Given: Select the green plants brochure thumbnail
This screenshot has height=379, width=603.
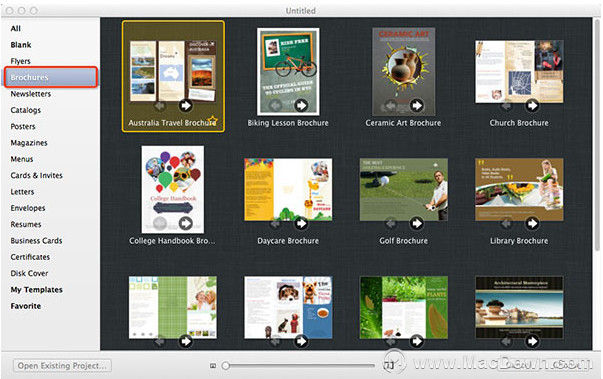Looking at the screenshot, I should pyautogui.click(x=403, y=308).
